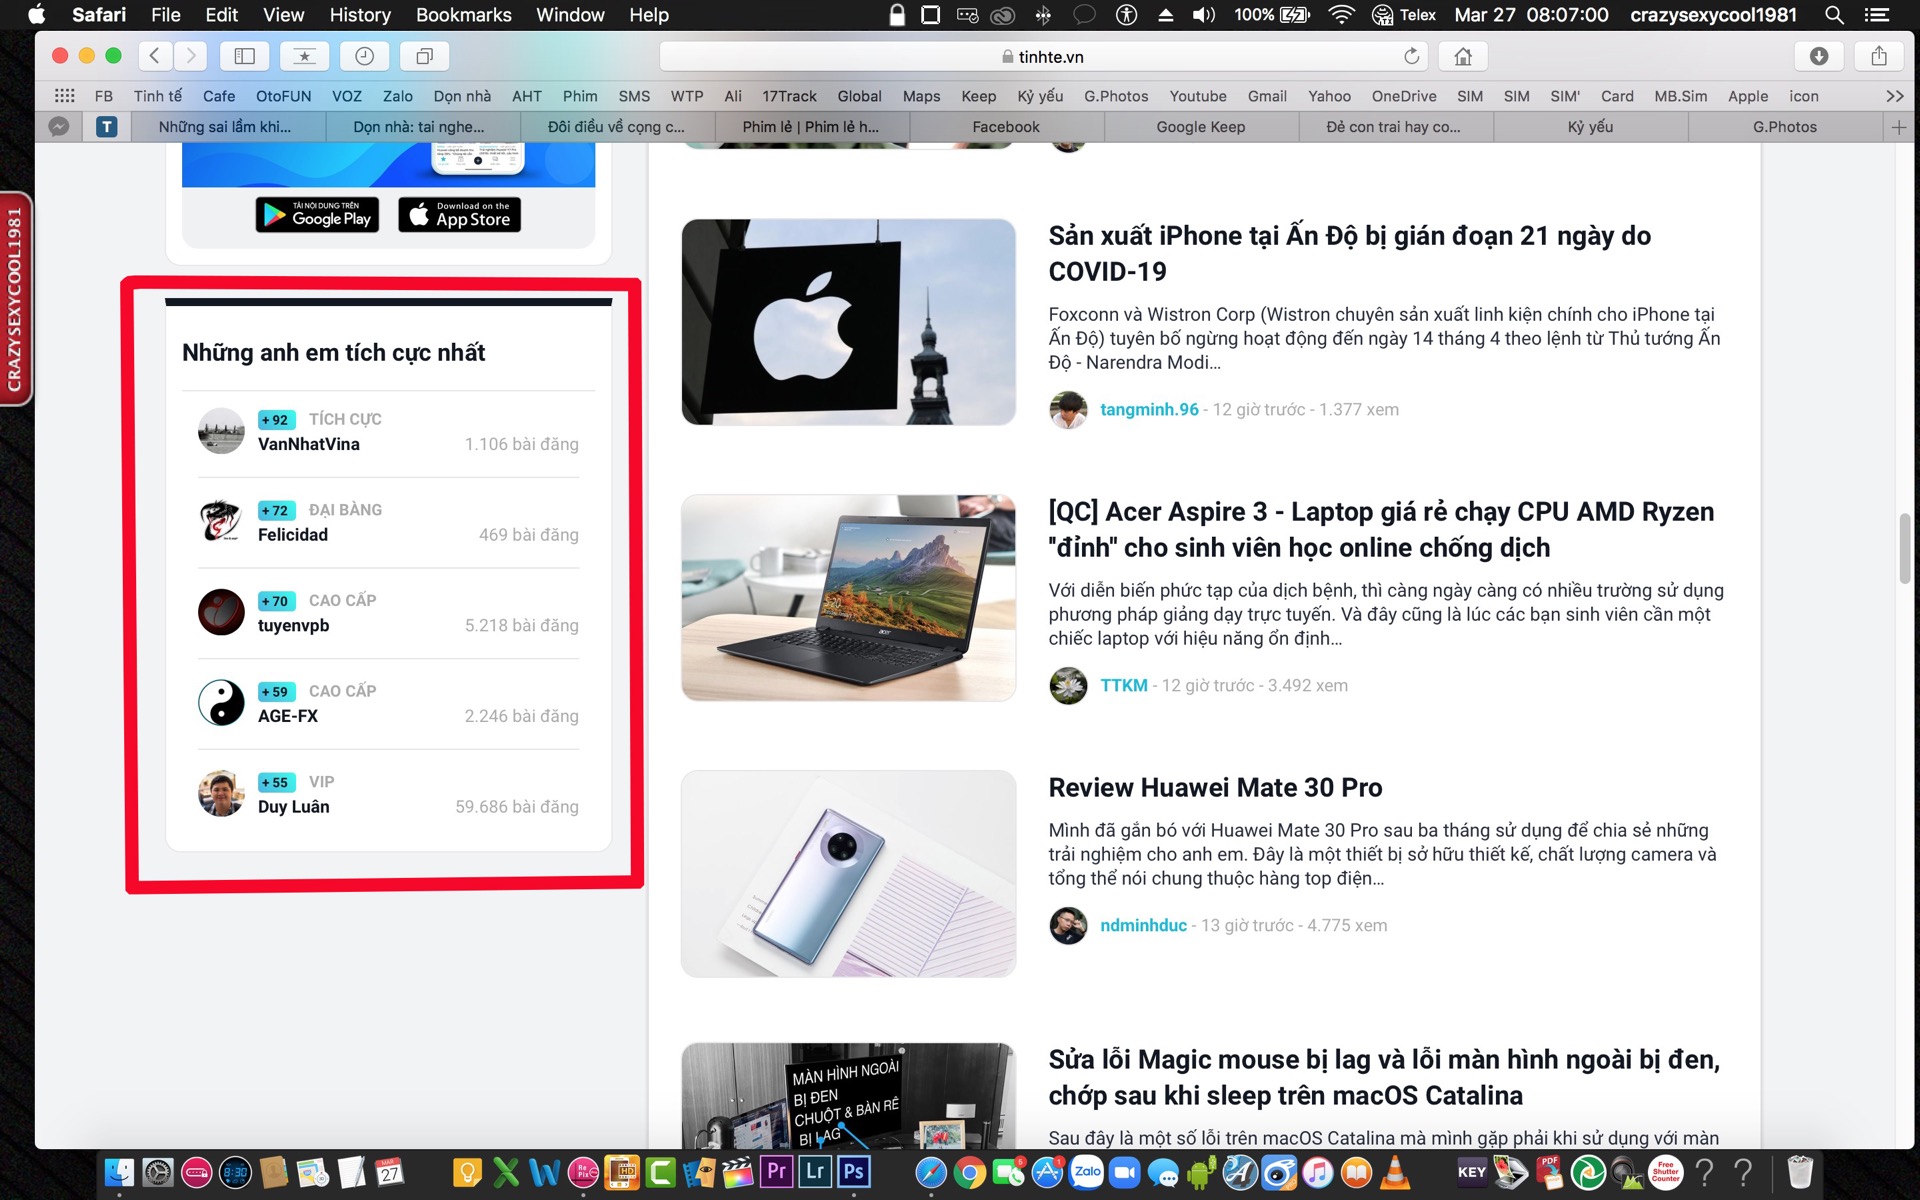This screenshot has width=1920, height=1200.
Task: Open the Share toolbar button
Action: 1879,56
